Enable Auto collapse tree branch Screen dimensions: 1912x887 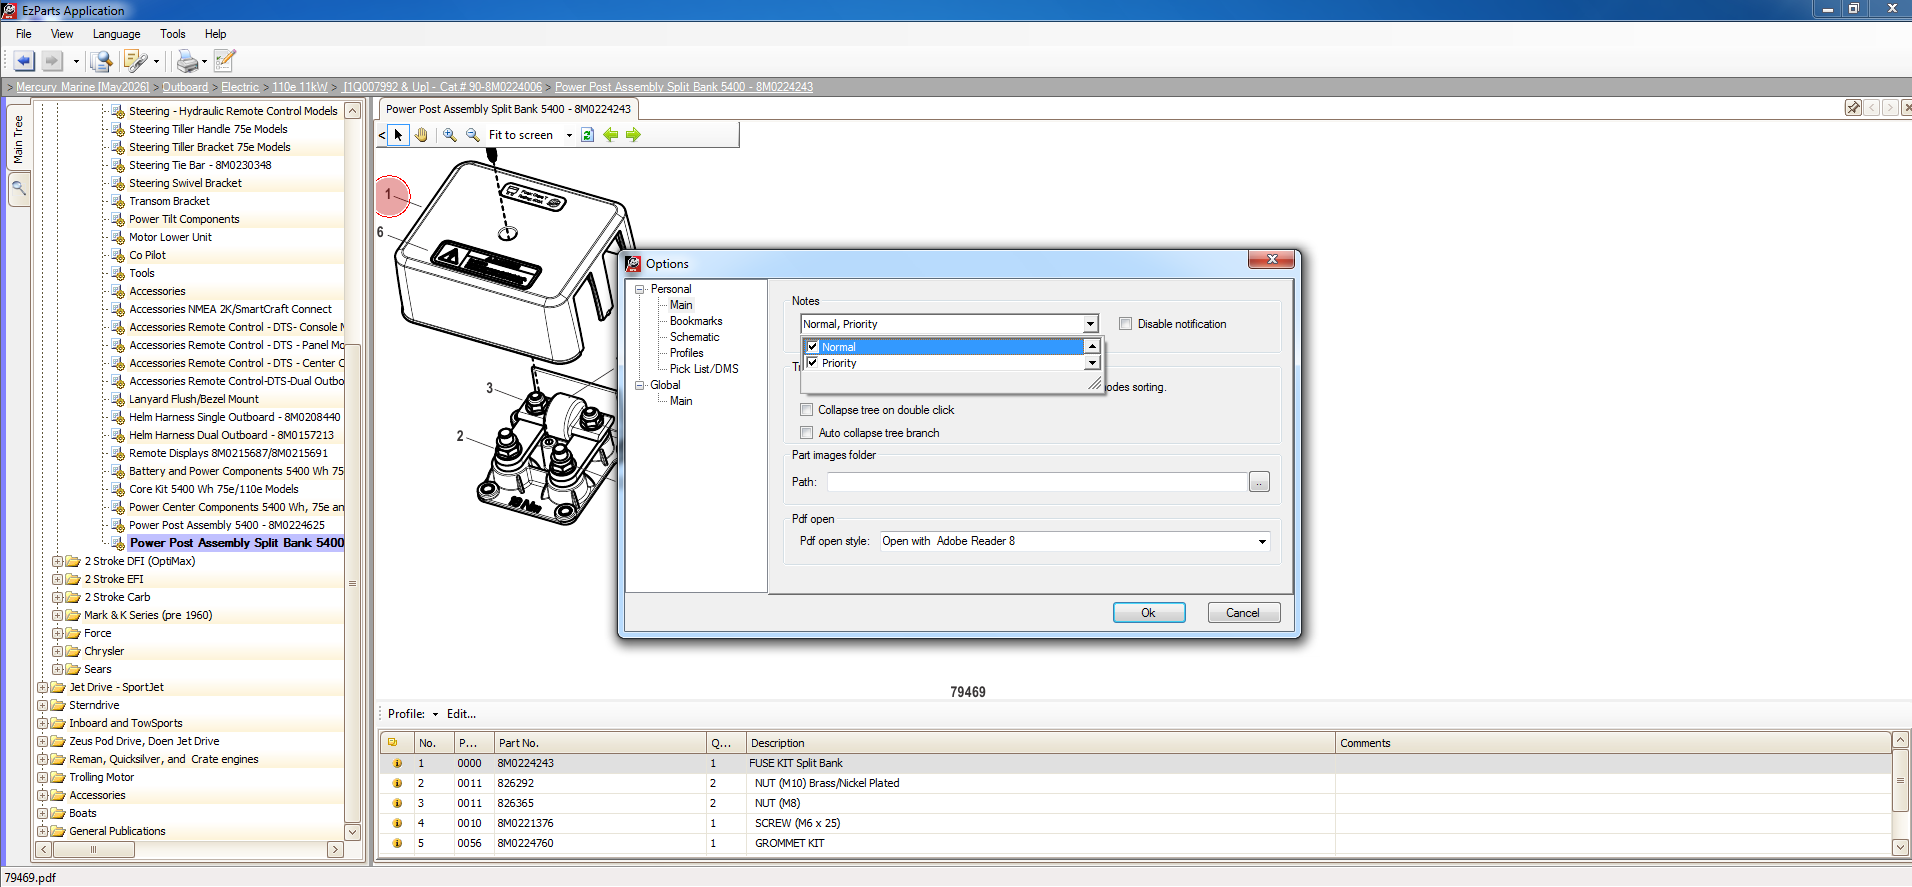[x=807, y=433]
